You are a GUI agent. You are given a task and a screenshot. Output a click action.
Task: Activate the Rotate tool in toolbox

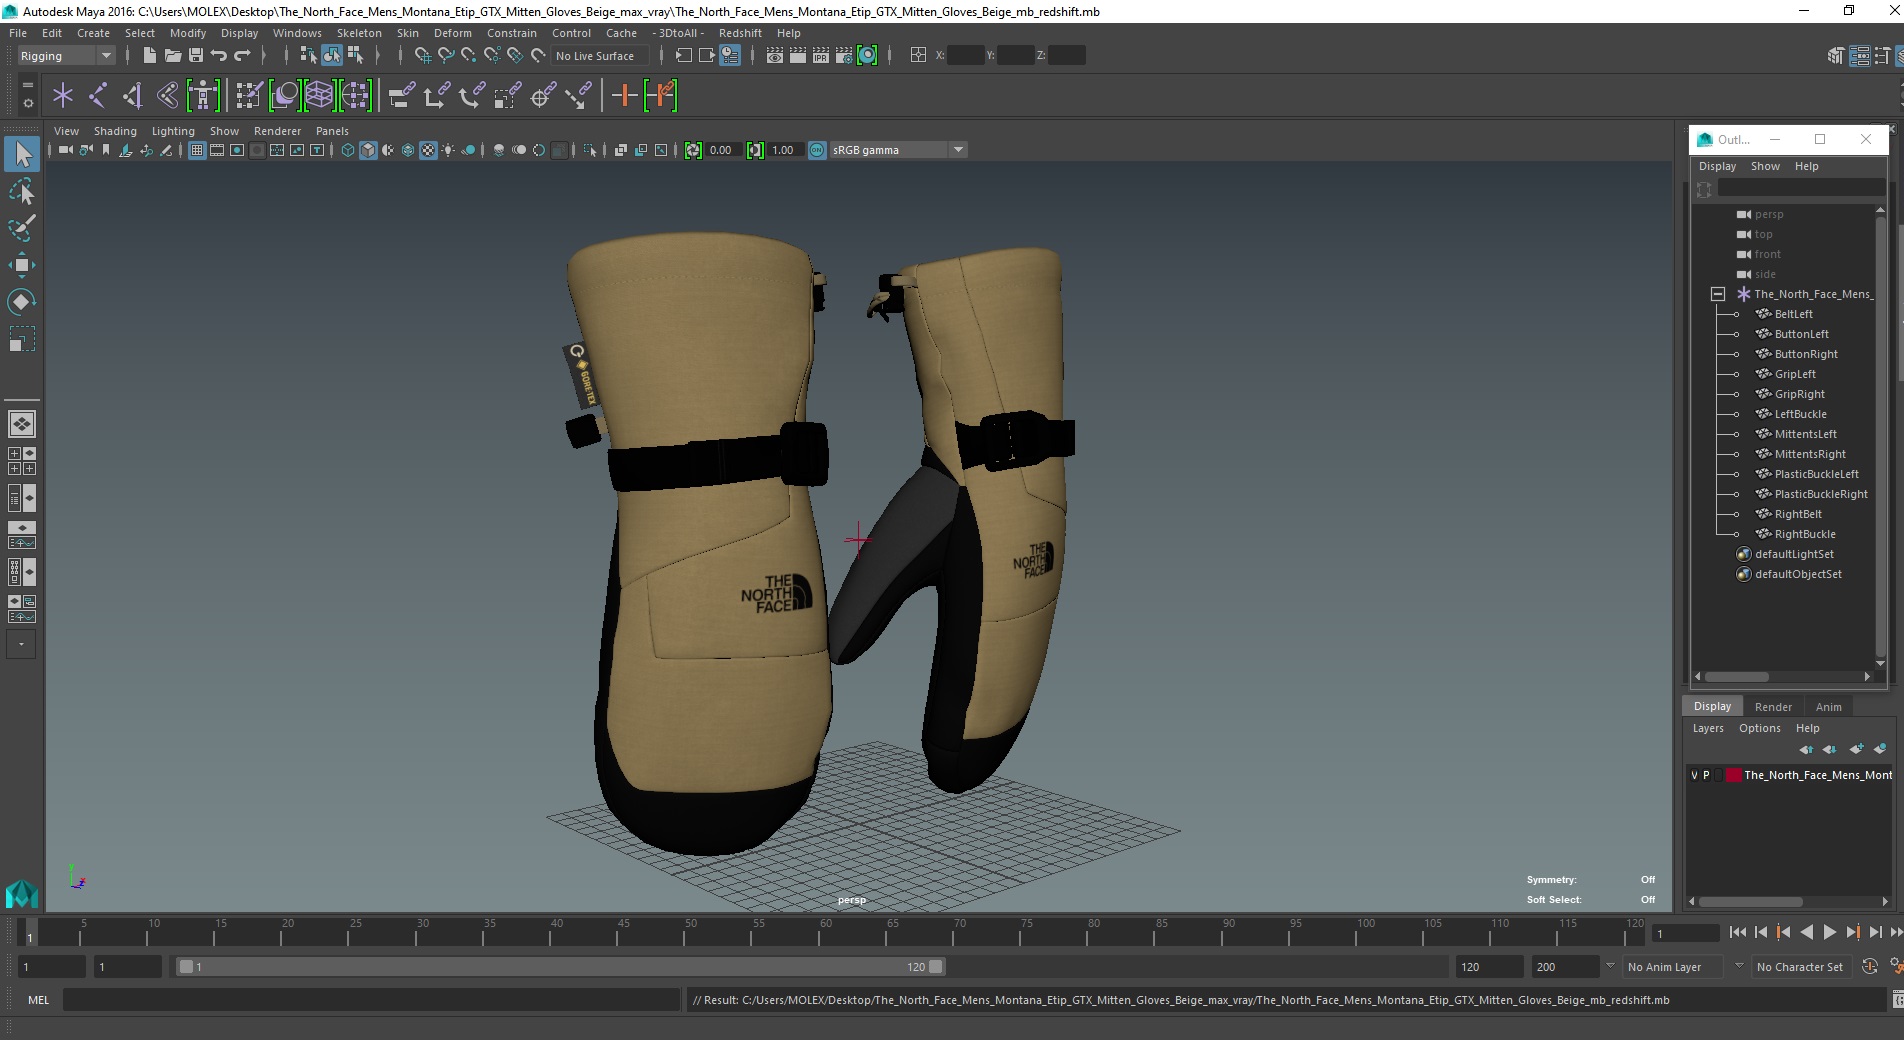[x=22, y=302]
